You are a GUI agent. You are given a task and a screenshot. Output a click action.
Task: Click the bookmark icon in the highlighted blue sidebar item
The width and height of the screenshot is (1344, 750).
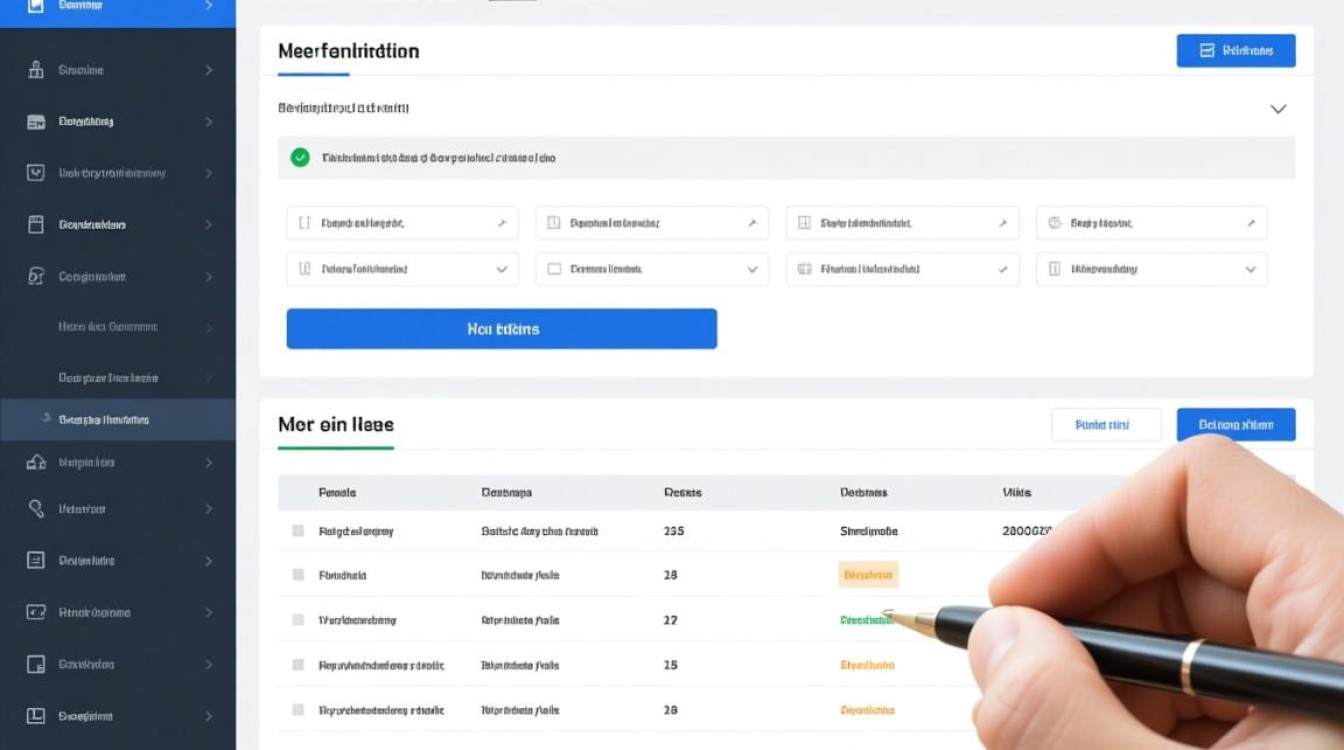tap(36, 5)
